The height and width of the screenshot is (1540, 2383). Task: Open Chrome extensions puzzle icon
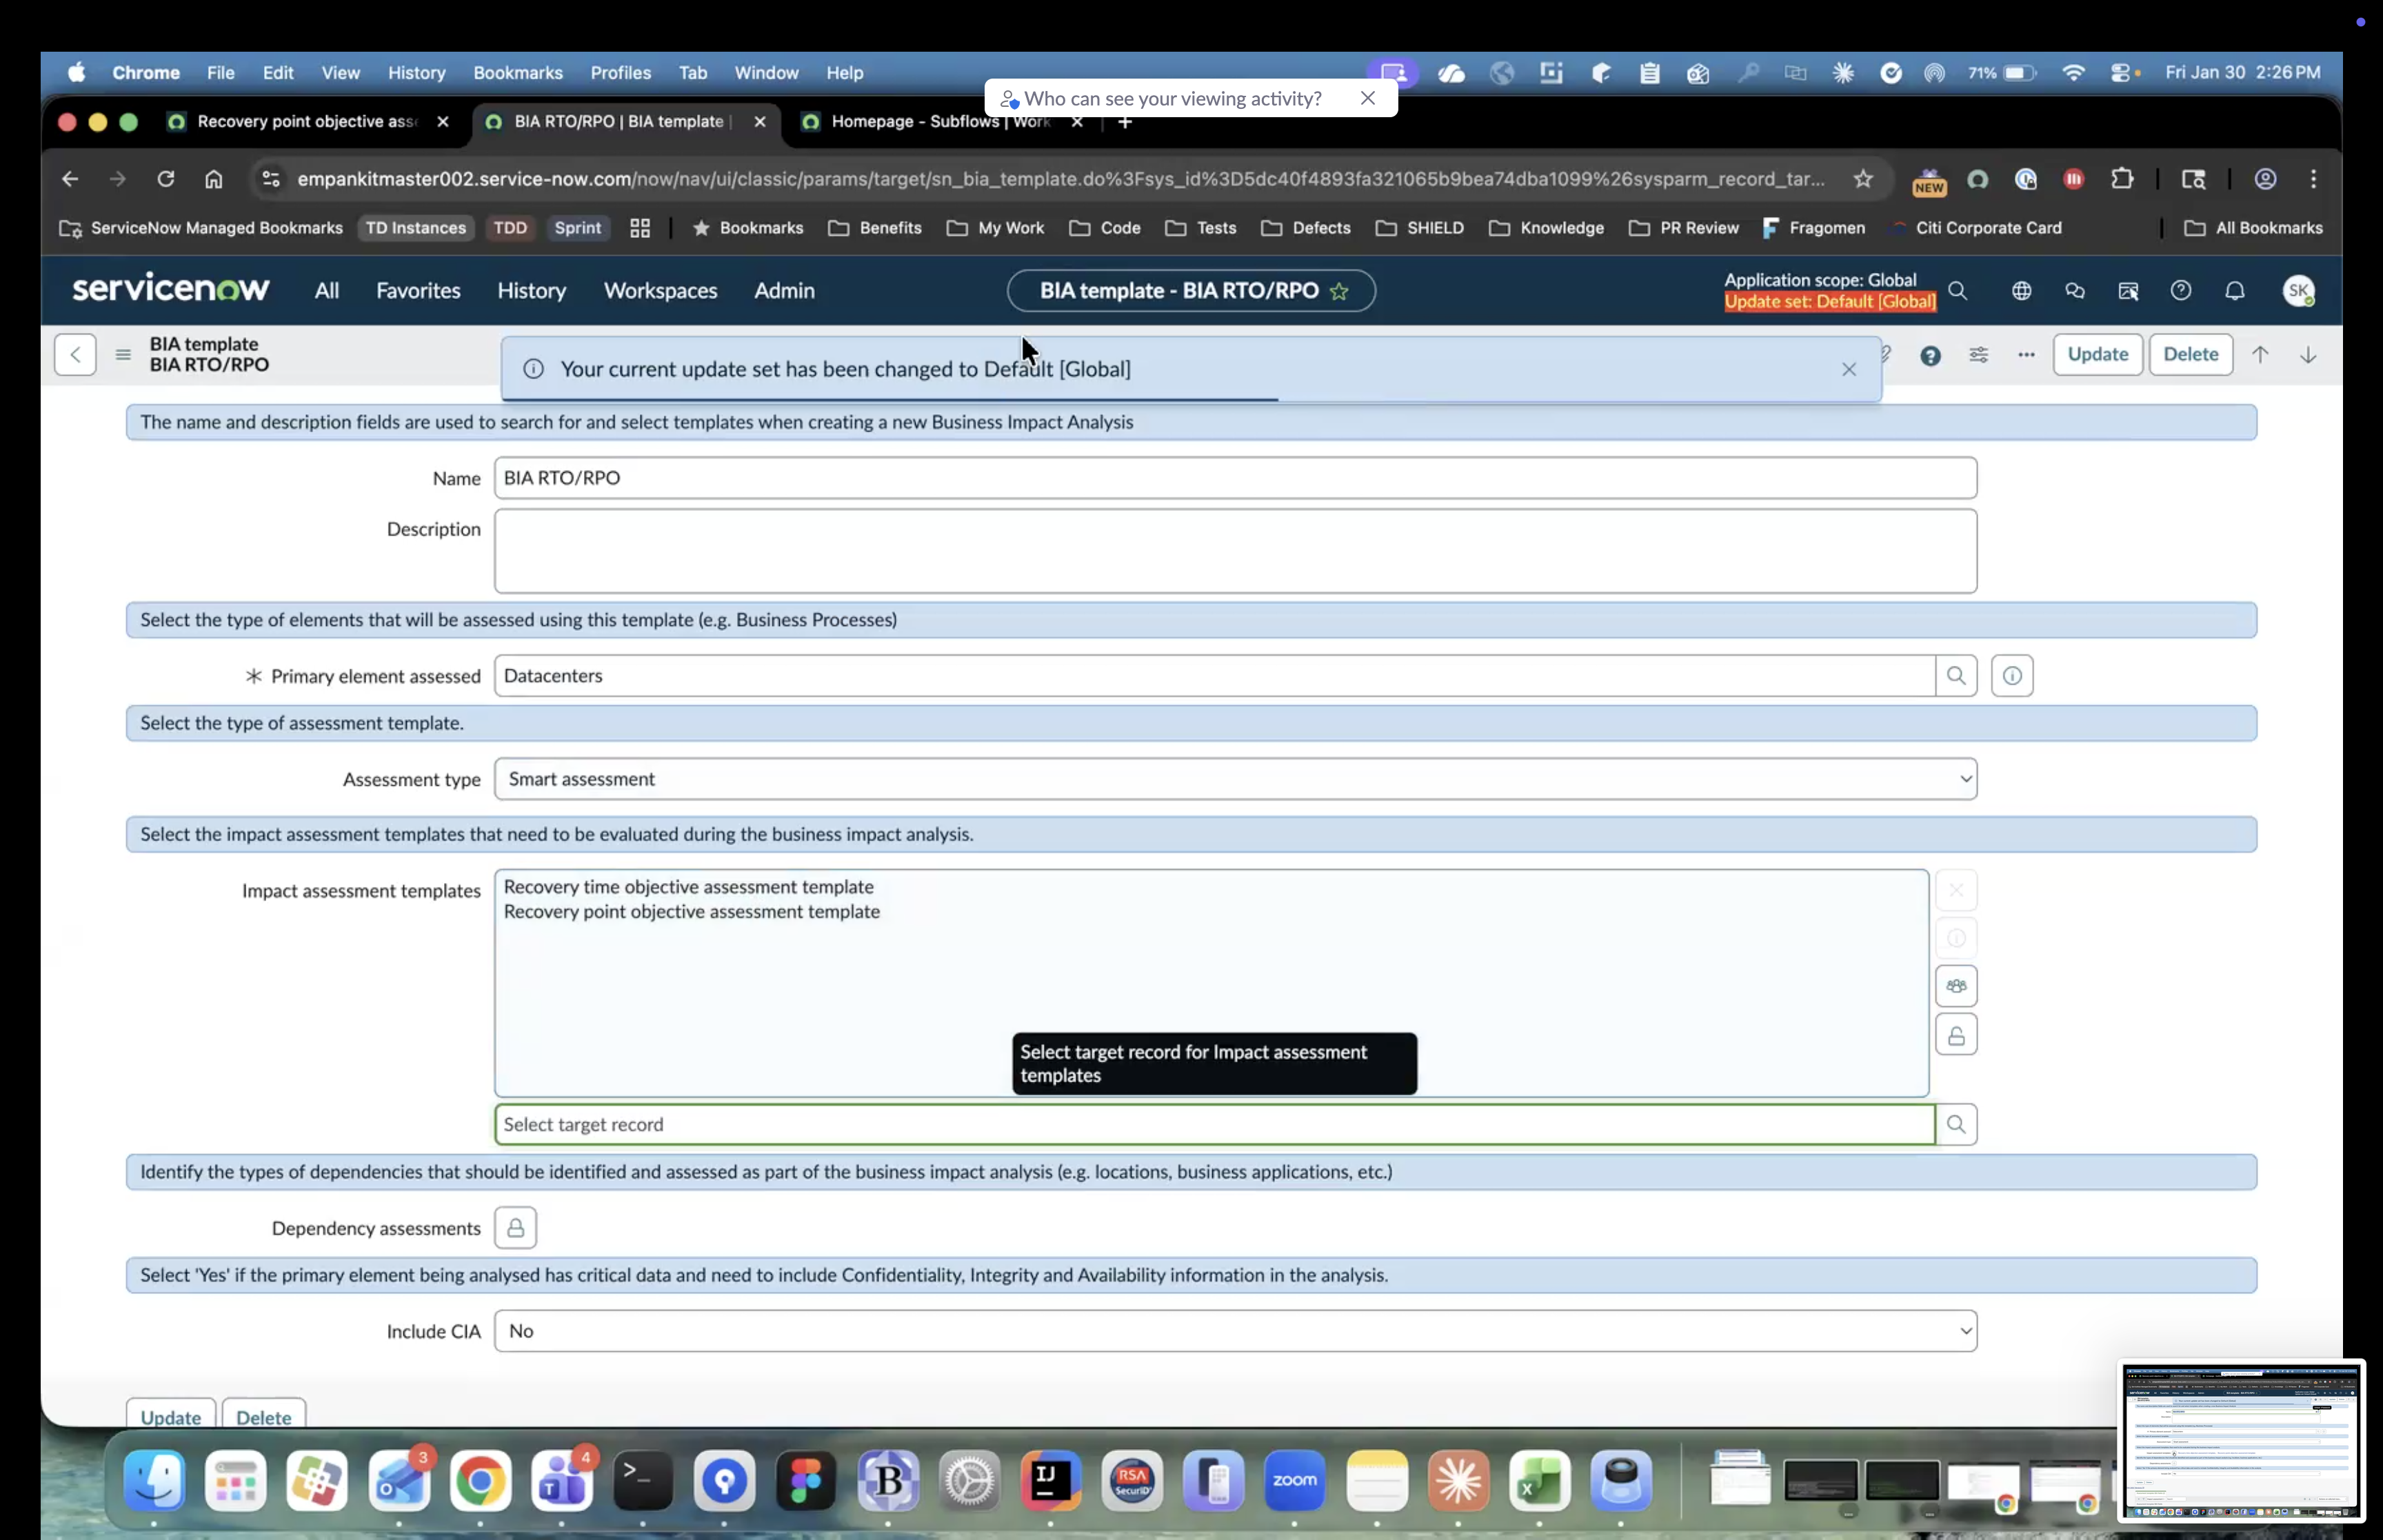[2121, 179]
